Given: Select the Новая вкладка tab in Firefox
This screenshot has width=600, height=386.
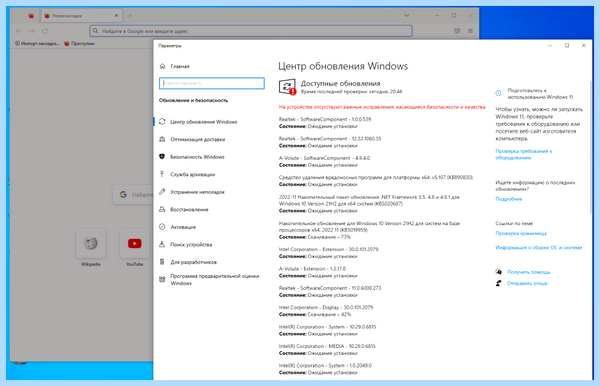Looking at the screenshot, I should [81, 16].
